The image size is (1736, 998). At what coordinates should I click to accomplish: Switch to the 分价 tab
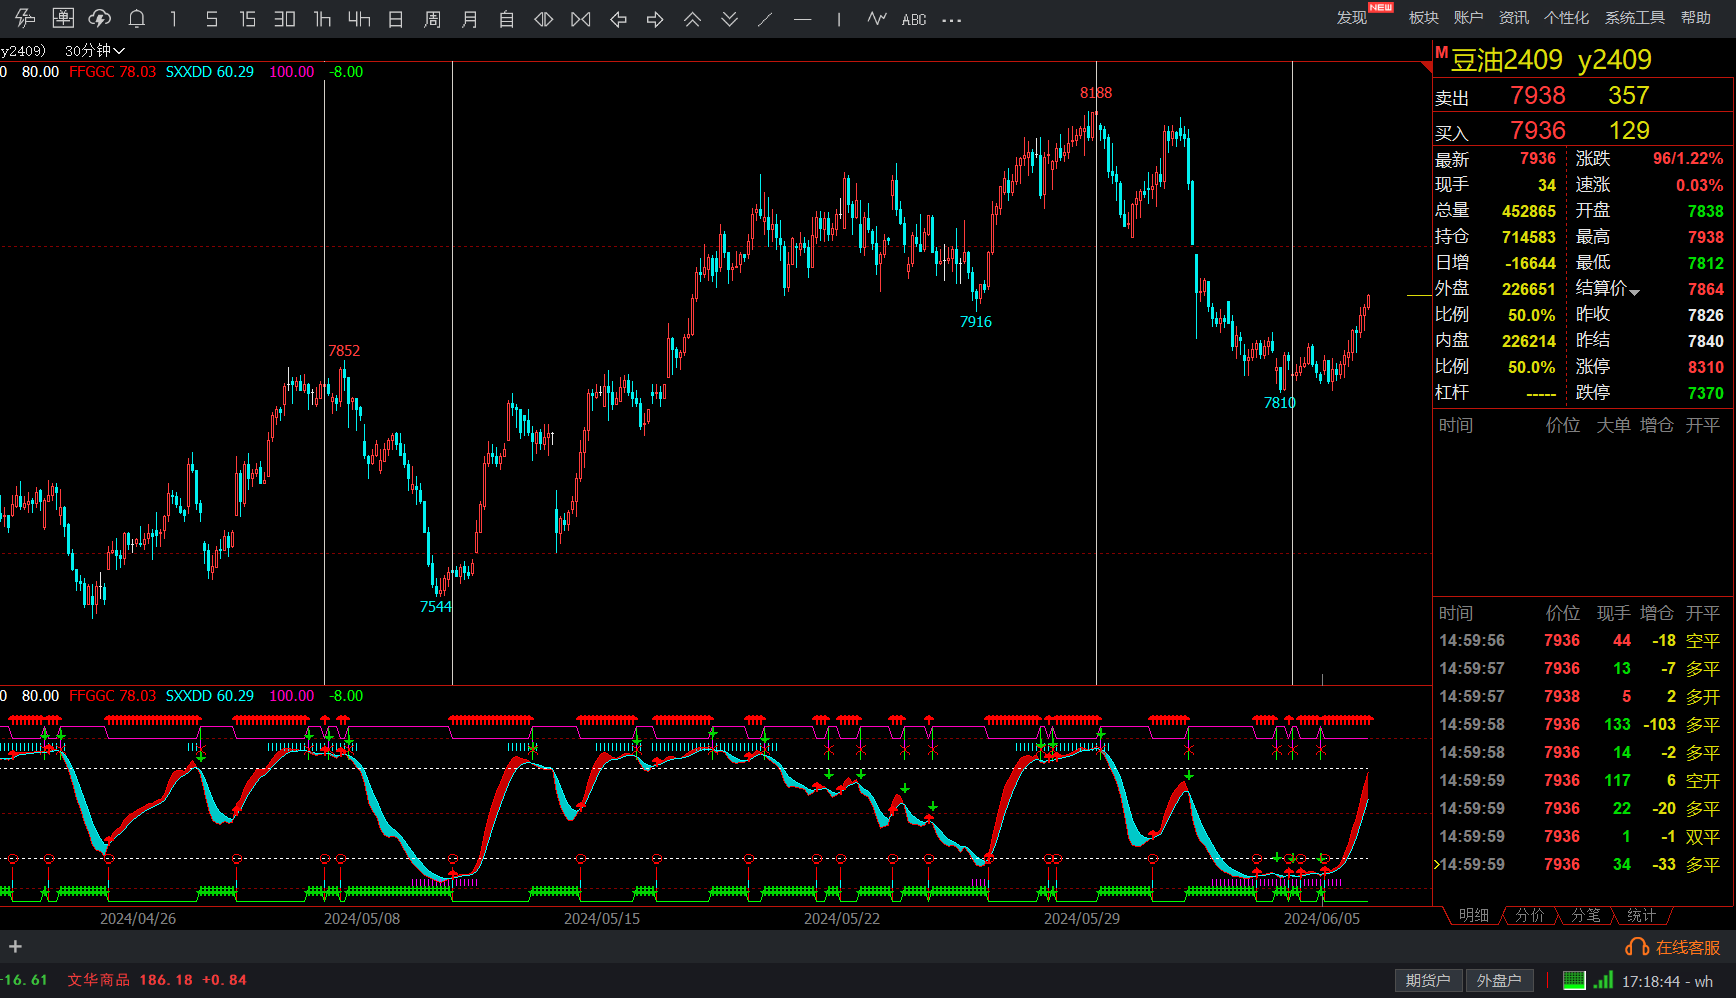pyautogui.click(x=1530, y=915)
